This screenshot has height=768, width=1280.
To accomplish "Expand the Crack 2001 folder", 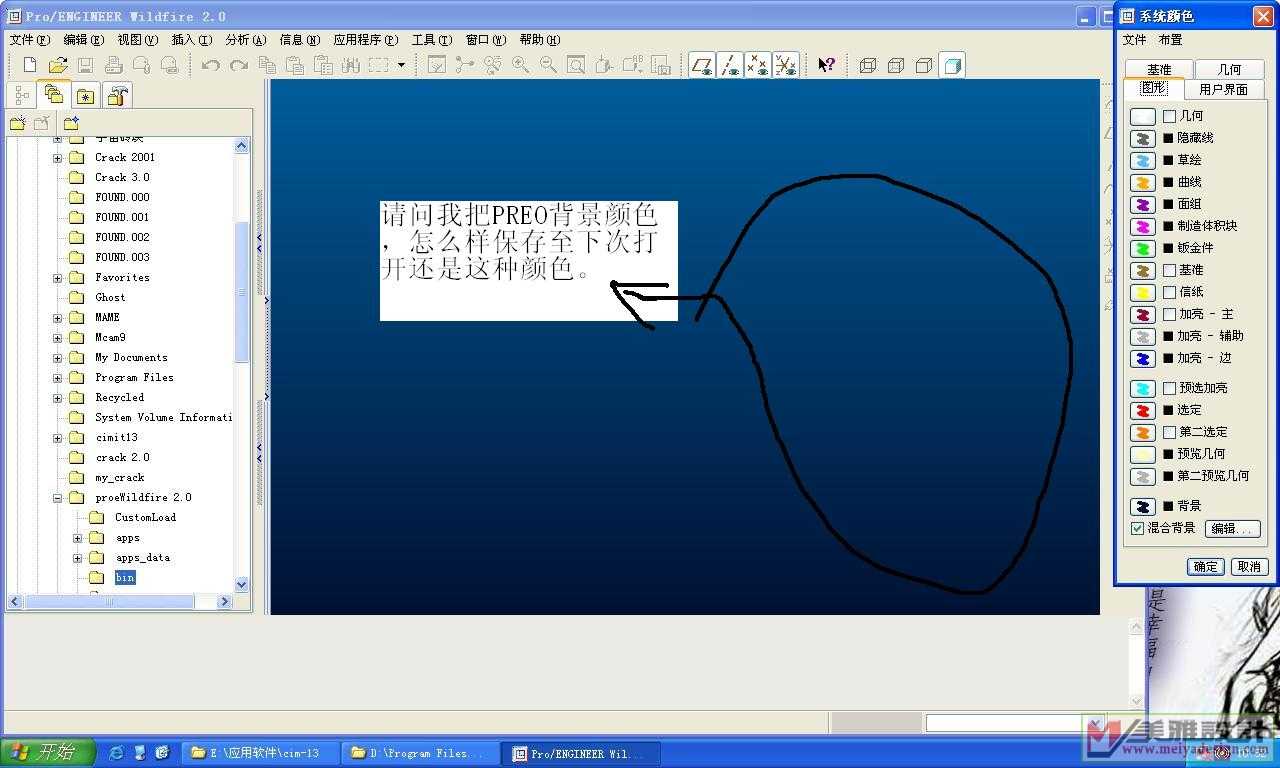I will tap(57, 158).
